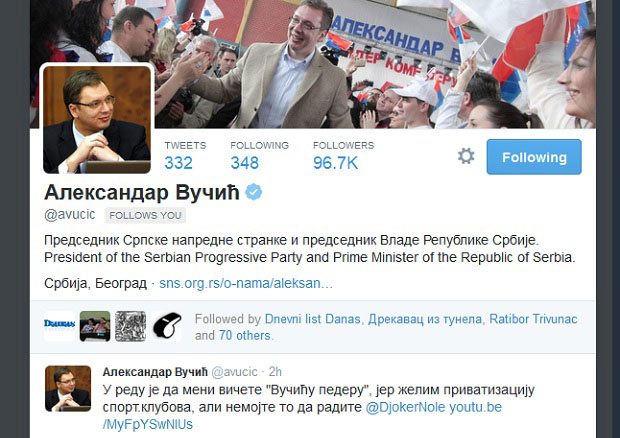Open the Danas newspaper follower avatar
This screenshot has width=620, height=438.
tap(59, 326)
